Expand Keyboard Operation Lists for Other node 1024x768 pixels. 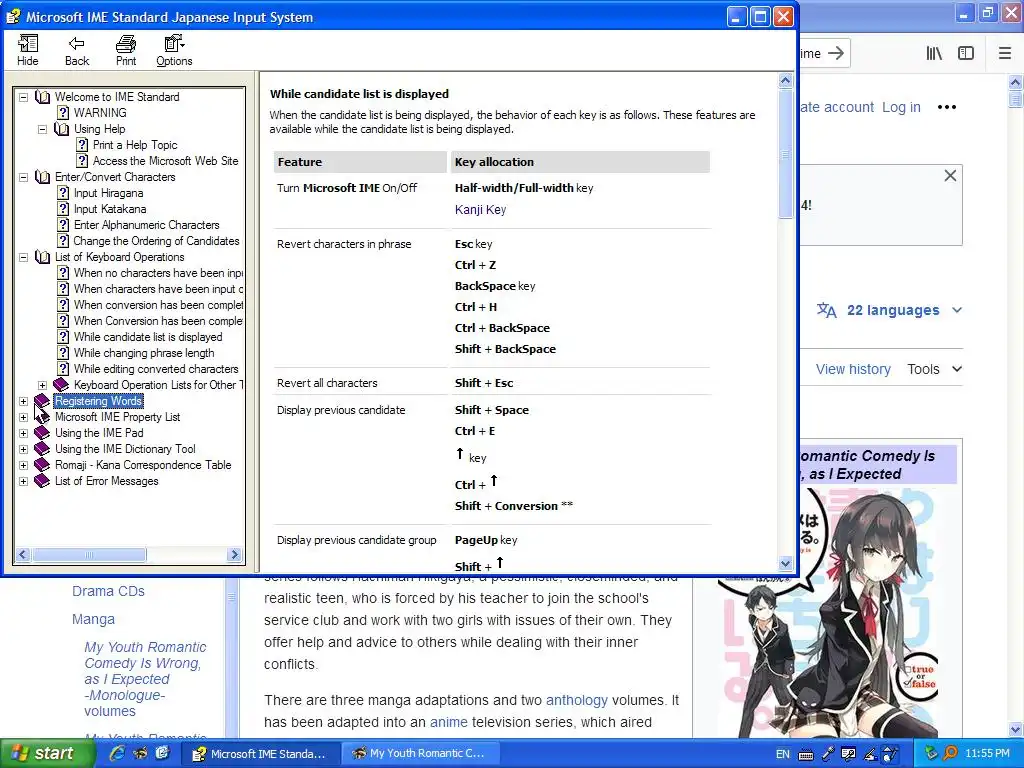[42, 385]
